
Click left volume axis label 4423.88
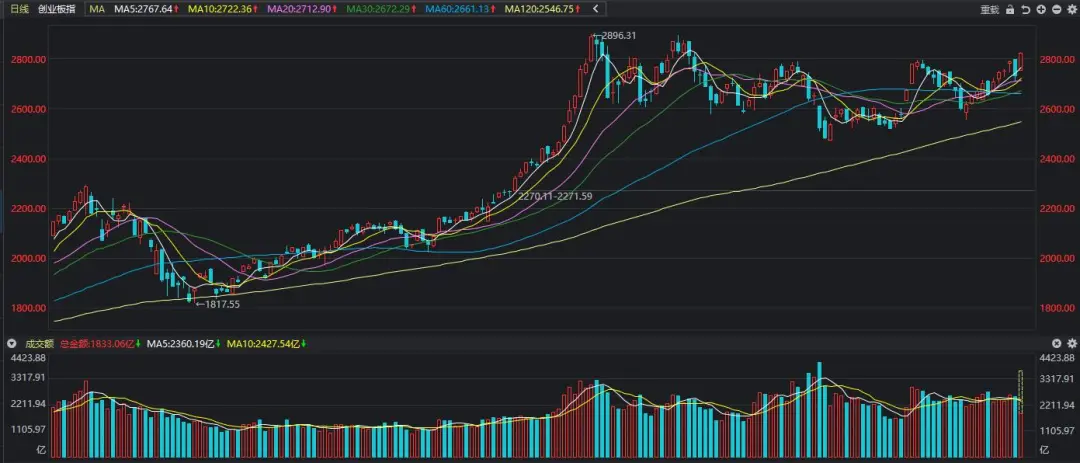click(30, 358)
